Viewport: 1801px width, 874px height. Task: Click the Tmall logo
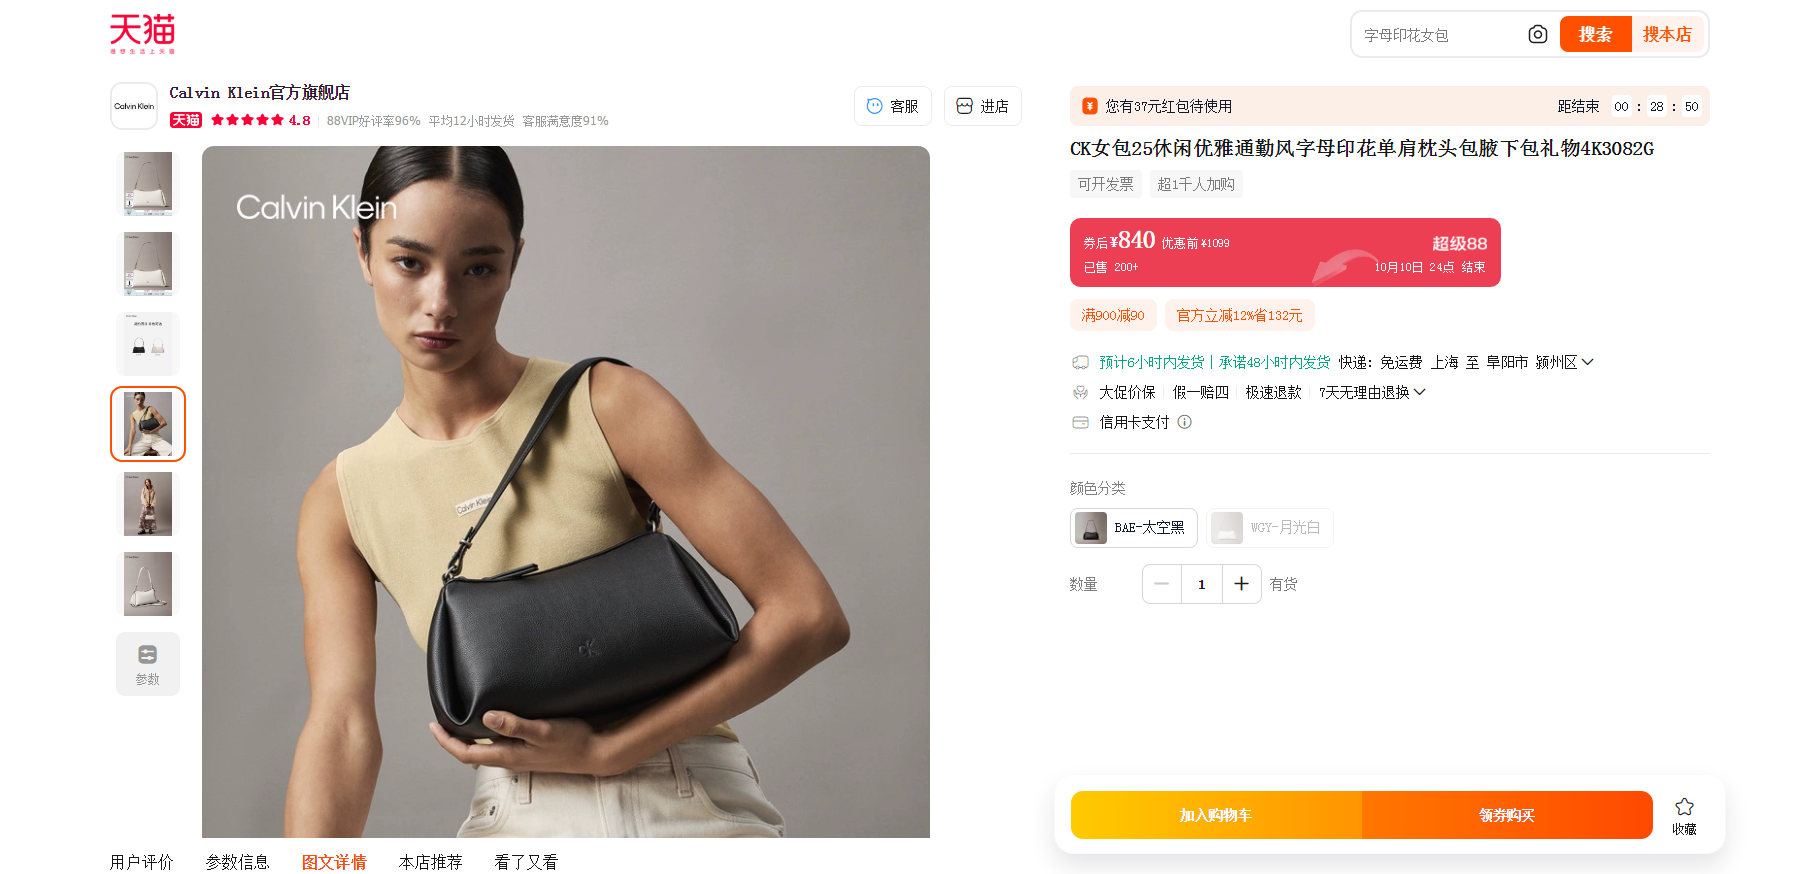pyautogui.click(x=142, y=33)
